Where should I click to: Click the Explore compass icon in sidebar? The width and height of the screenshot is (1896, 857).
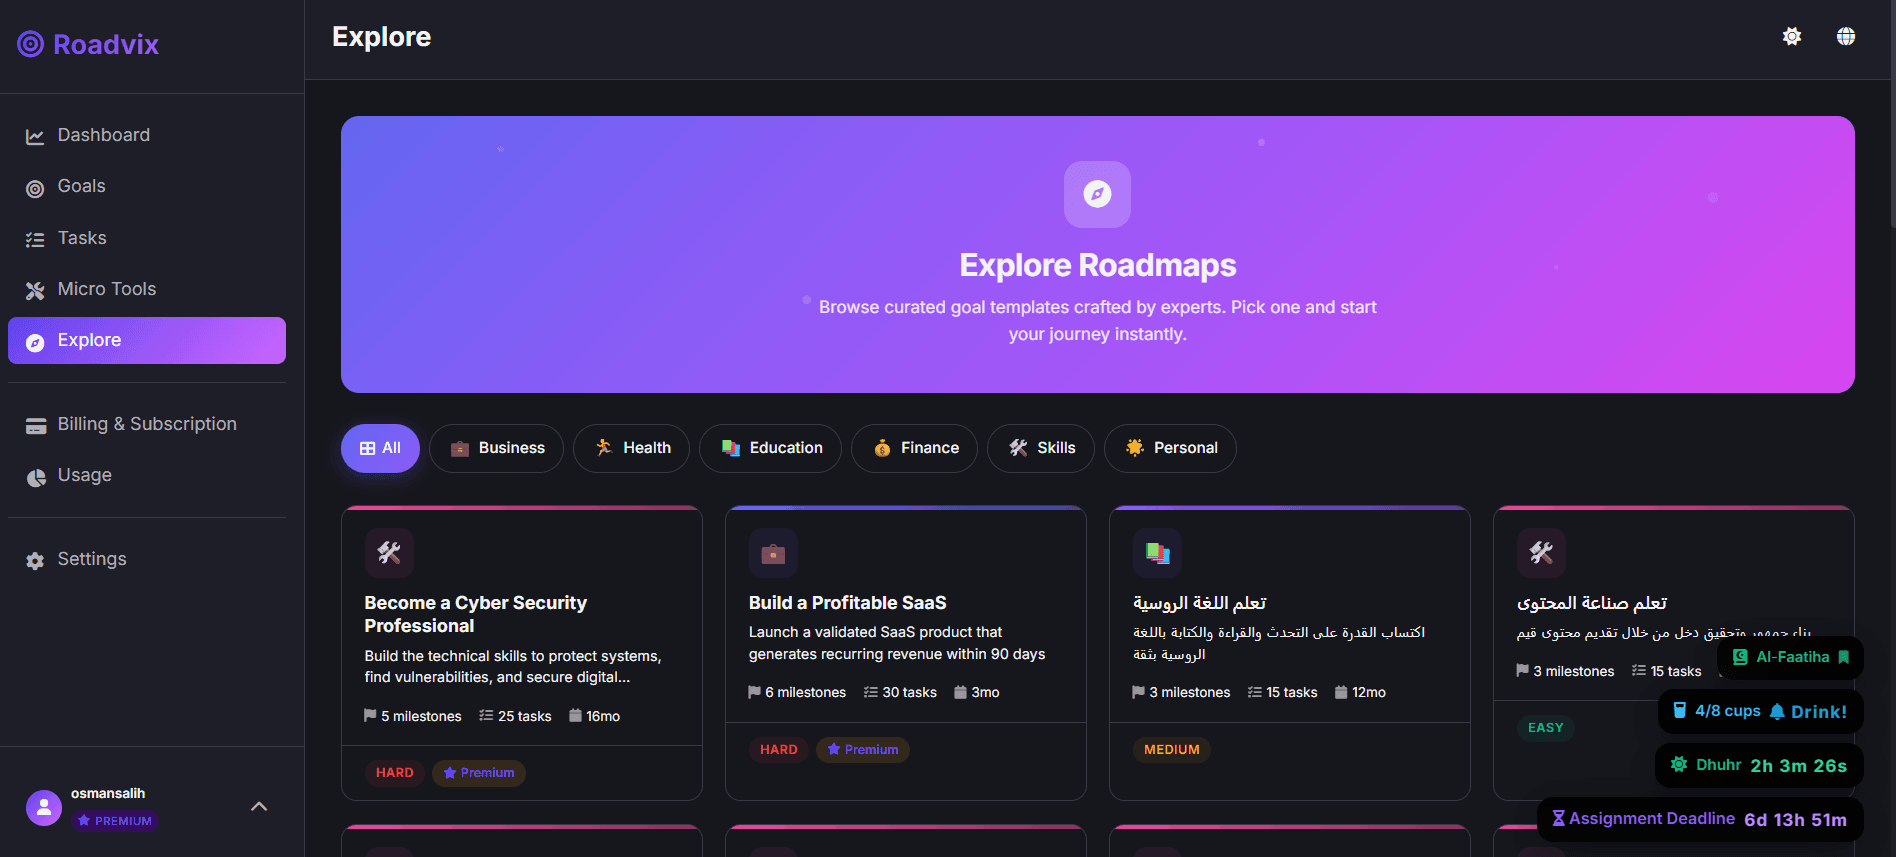[35, 342]
